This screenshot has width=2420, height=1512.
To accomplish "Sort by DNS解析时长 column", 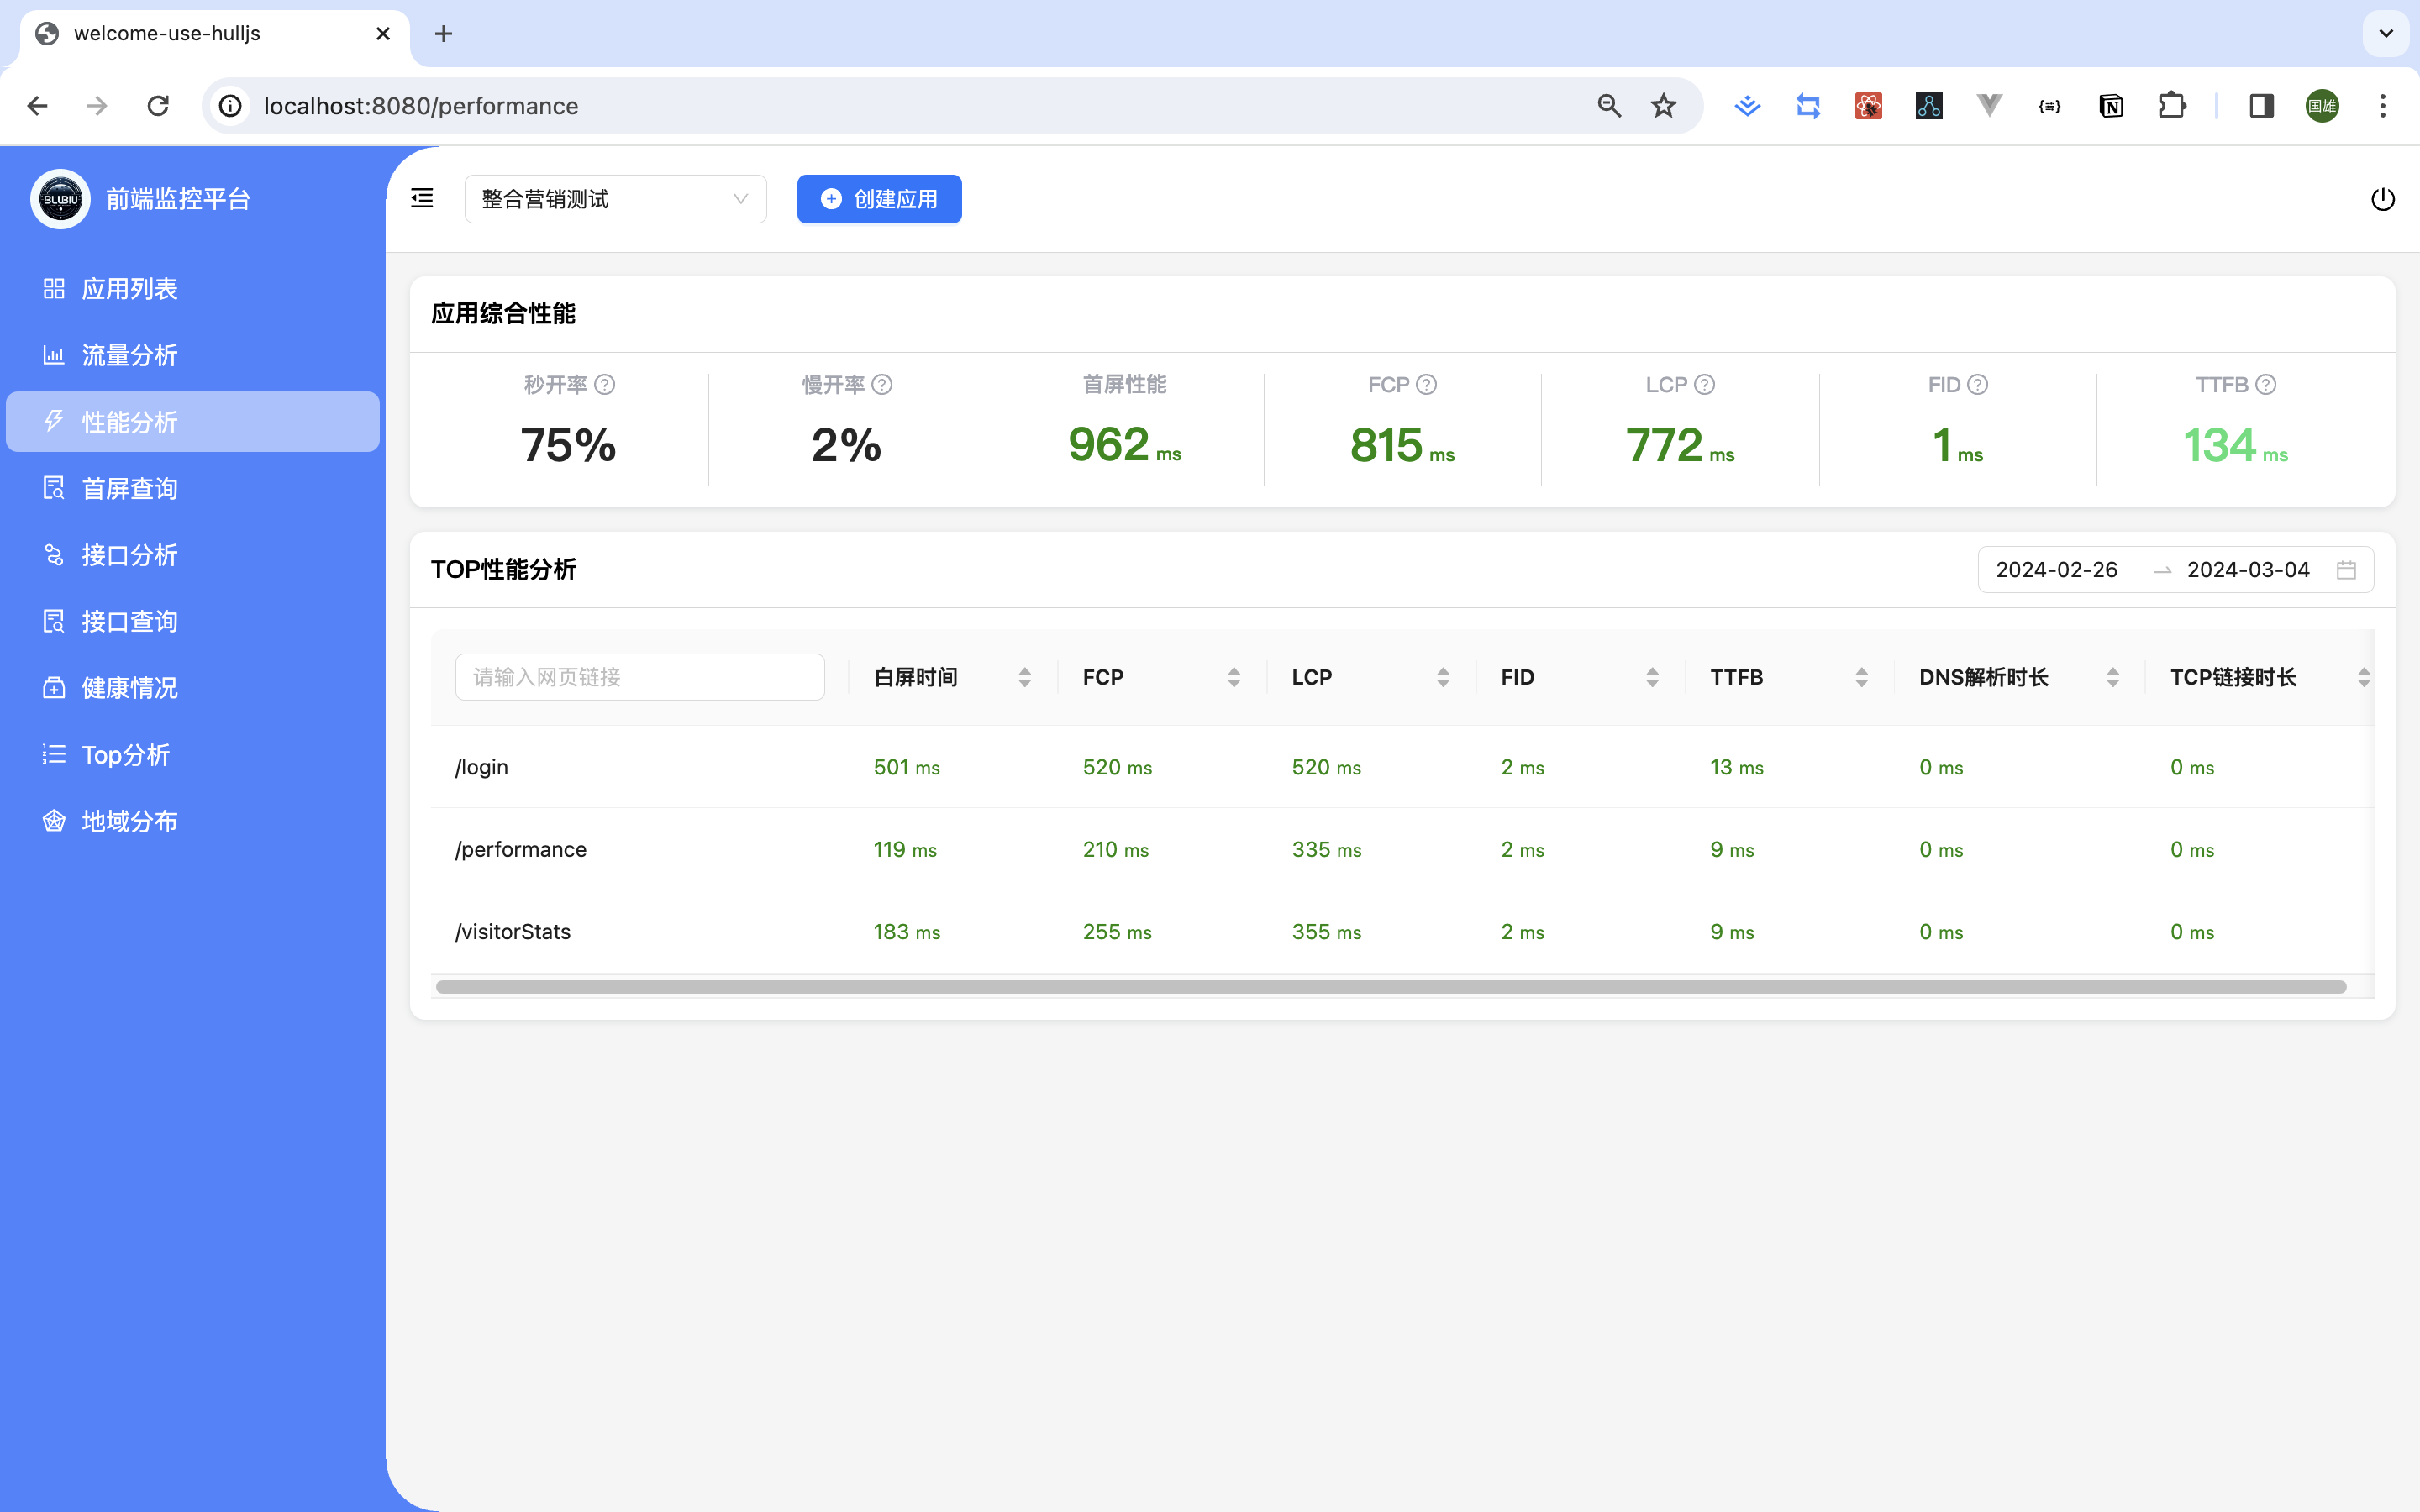I will (2112, 677).
